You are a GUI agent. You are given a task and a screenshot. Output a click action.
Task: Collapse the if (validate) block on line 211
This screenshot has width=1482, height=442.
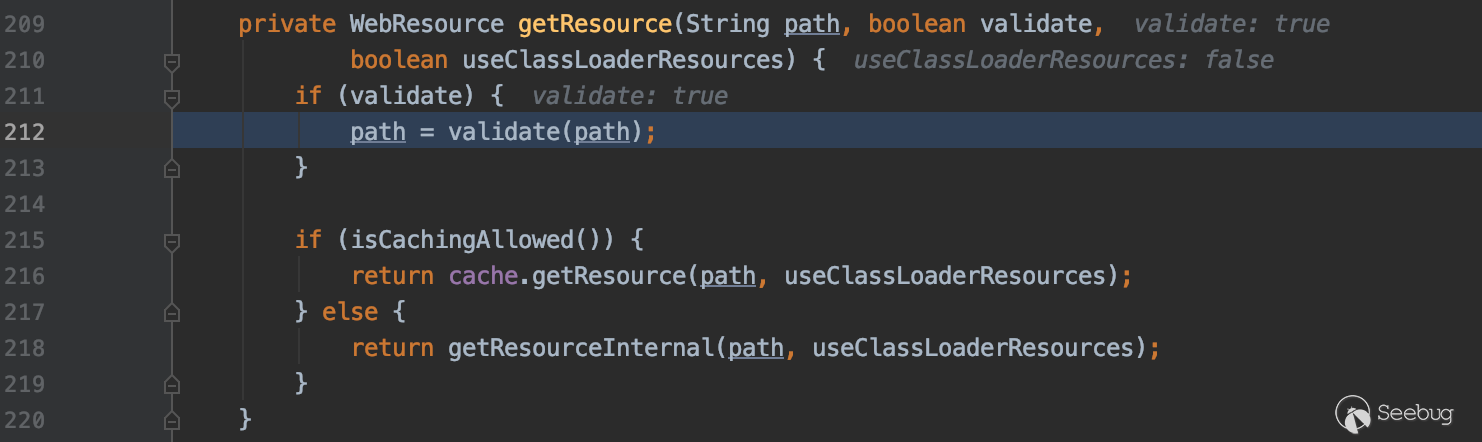pyautogui.click(x=172, y=98)
